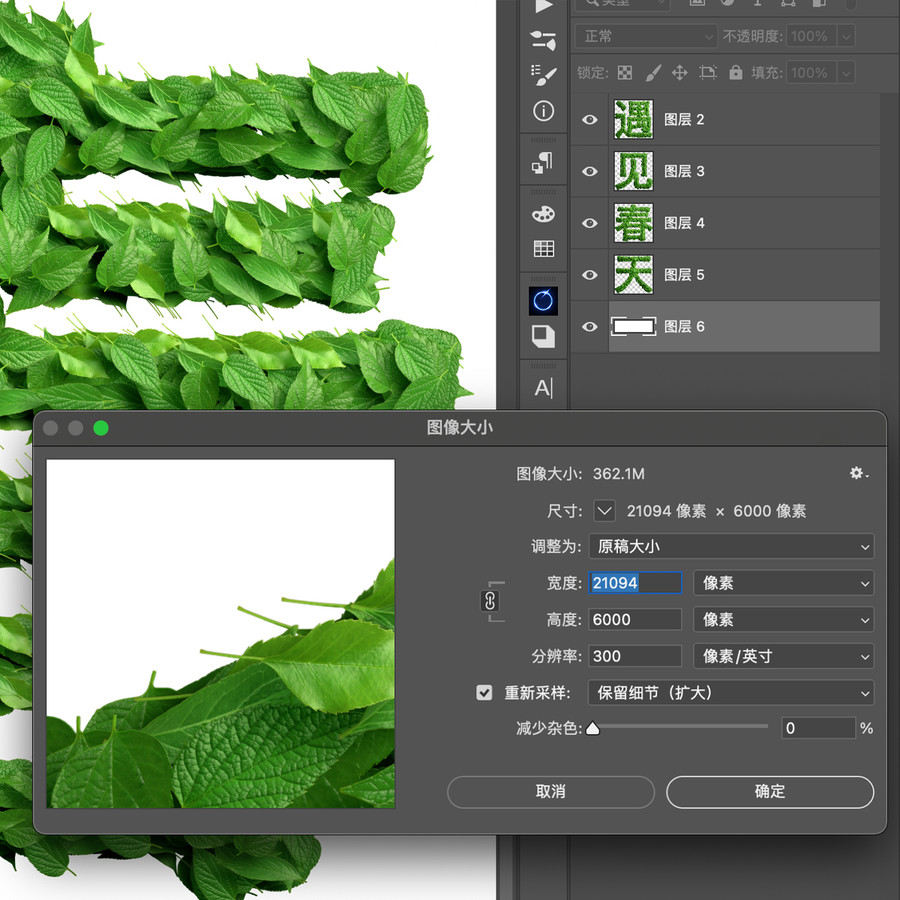Select 图层 4 thumbnail with 春 character
The height and width of the screenshot is (900, 900).
click(x=633, y=223)
